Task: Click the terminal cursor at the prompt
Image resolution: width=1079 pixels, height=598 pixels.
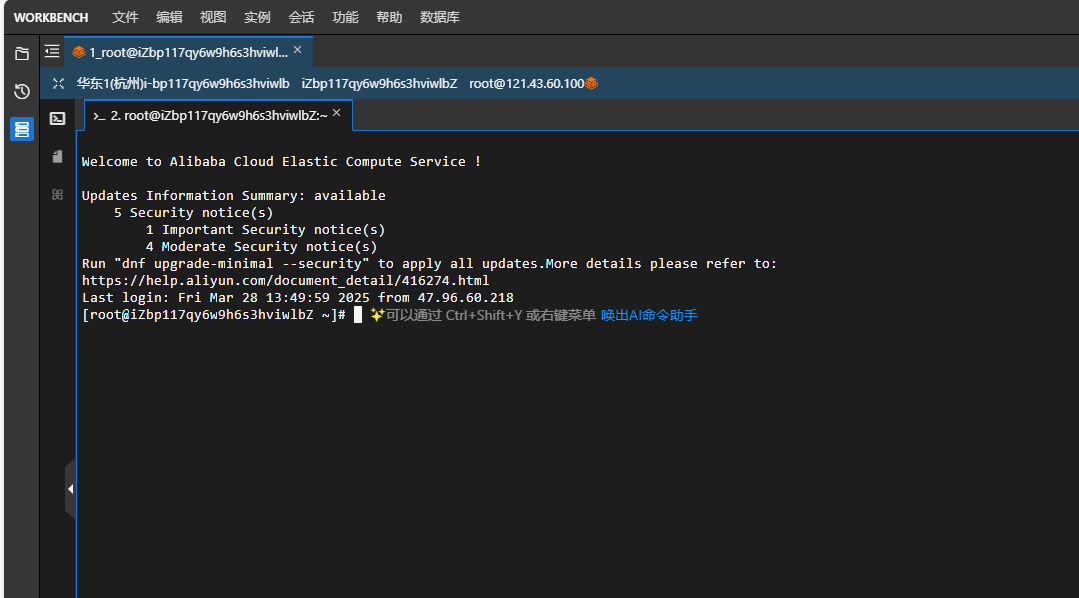Action: pos(358,315)
